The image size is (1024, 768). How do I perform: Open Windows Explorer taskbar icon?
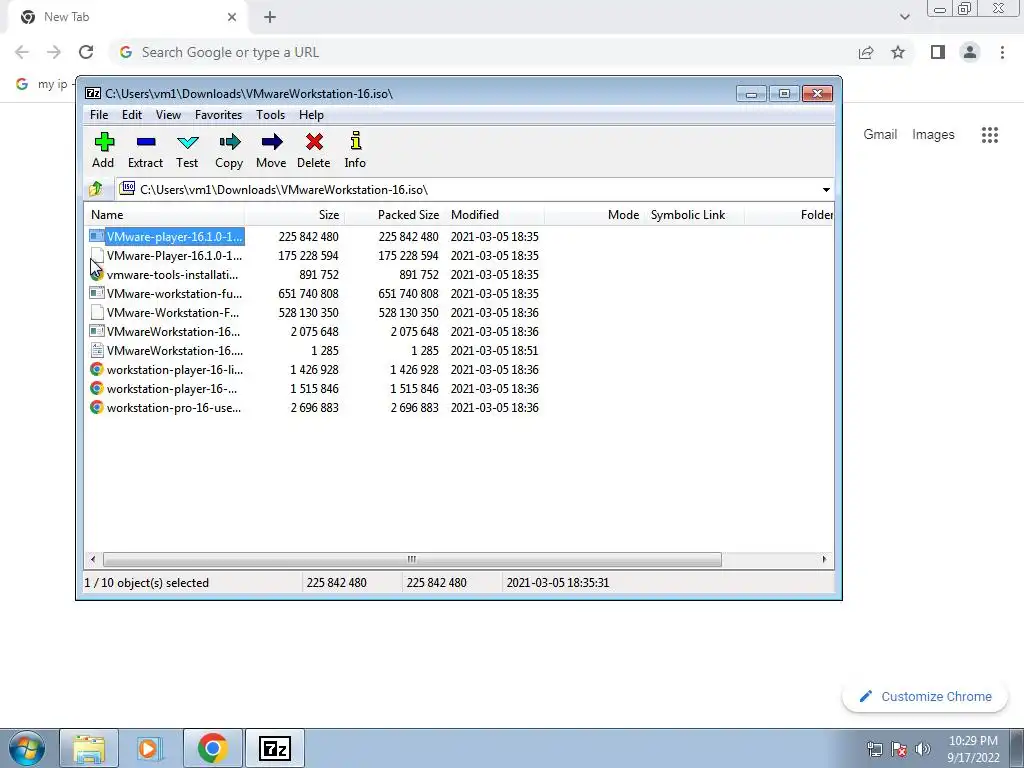click(89, 748)
